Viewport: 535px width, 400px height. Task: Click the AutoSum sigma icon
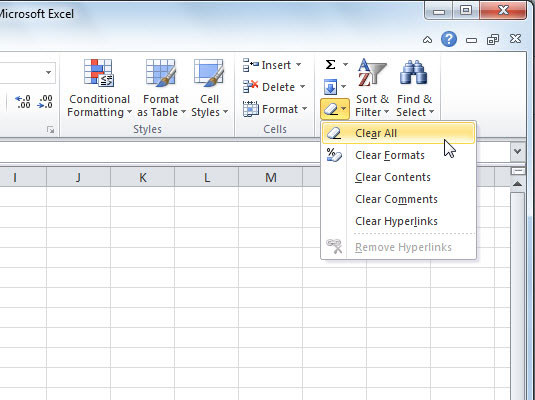[x=330, y=65]
